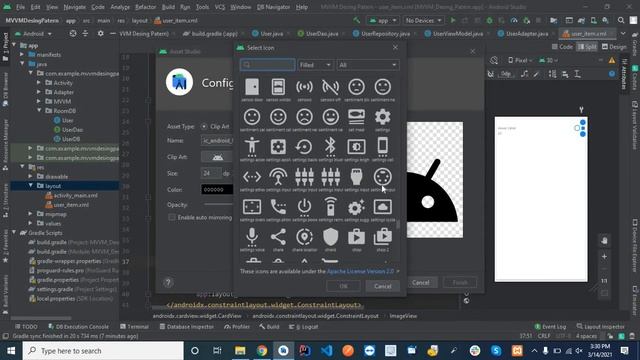Select the settings ethernet icon
This screenshot has height=360, width=640.
click(252, 177)
